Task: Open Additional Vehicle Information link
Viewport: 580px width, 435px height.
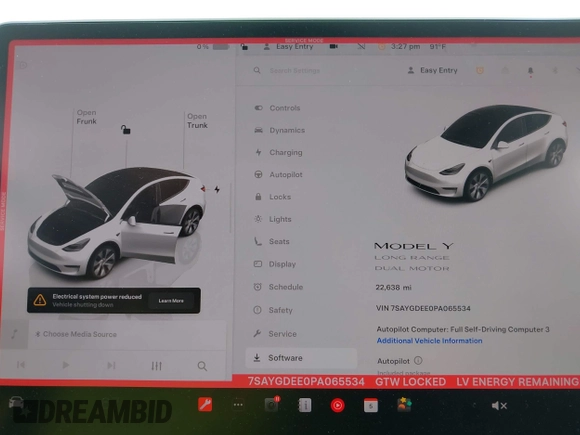Action: [x=429, y=341]
